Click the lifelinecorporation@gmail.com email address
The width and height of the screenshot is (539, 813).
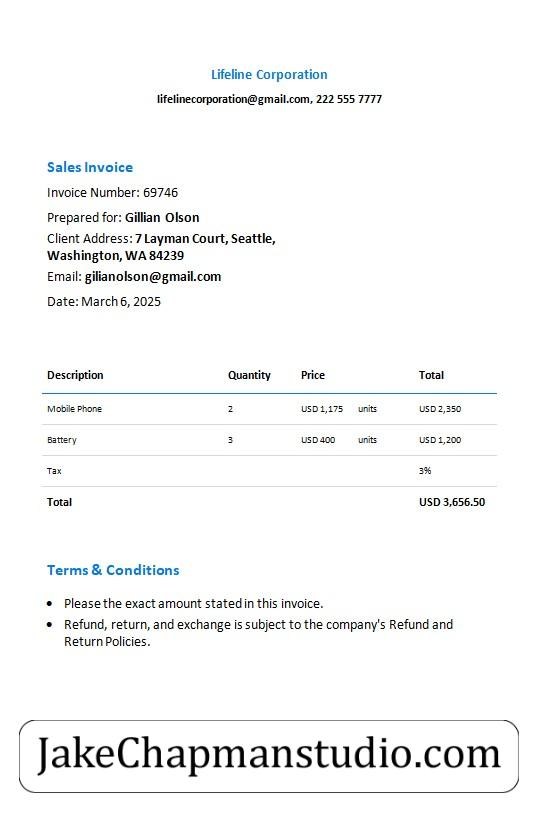(x=234, y=99)
